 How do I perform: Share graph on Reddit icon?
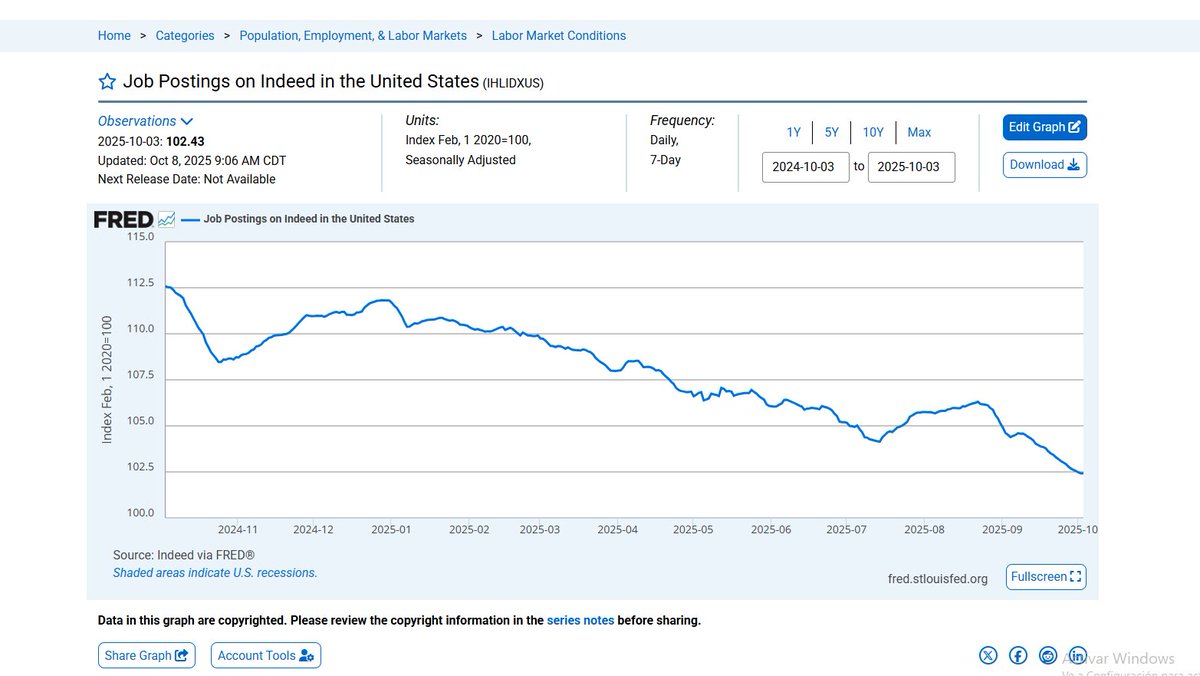[x=1048, y=655]
